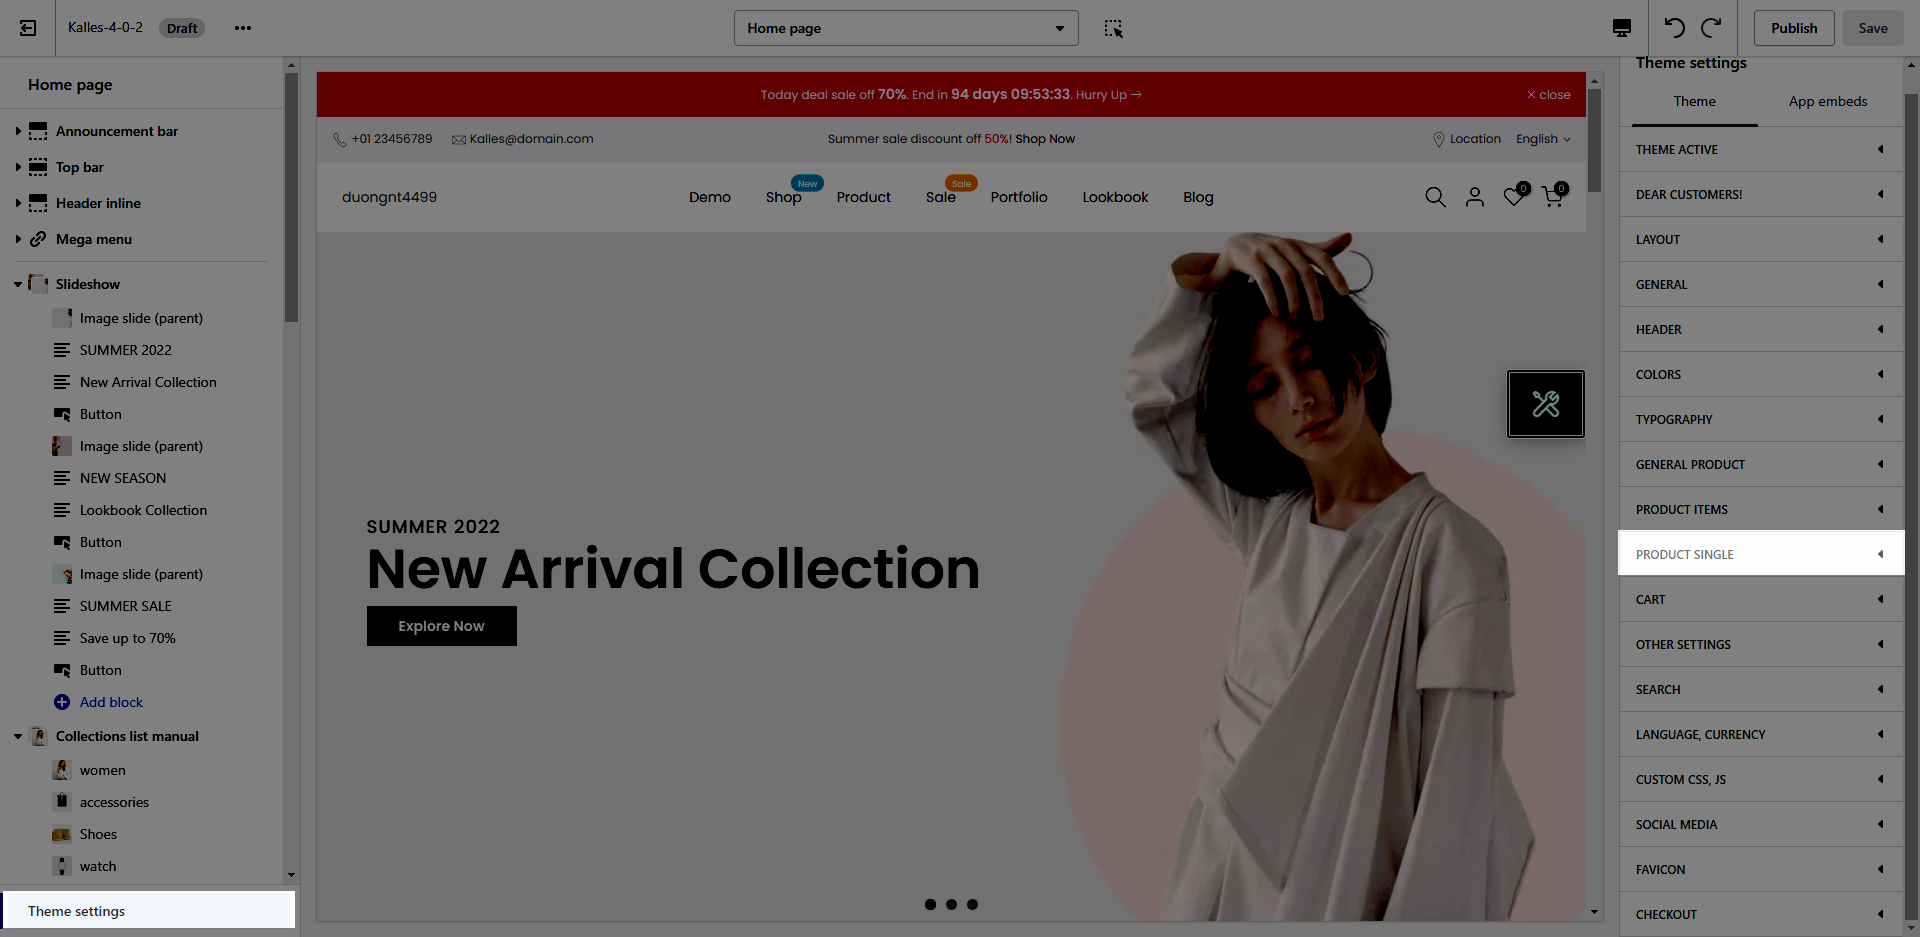Open the Shop menu in preview
Screen dimensions: 1920x937
(784, 197)
